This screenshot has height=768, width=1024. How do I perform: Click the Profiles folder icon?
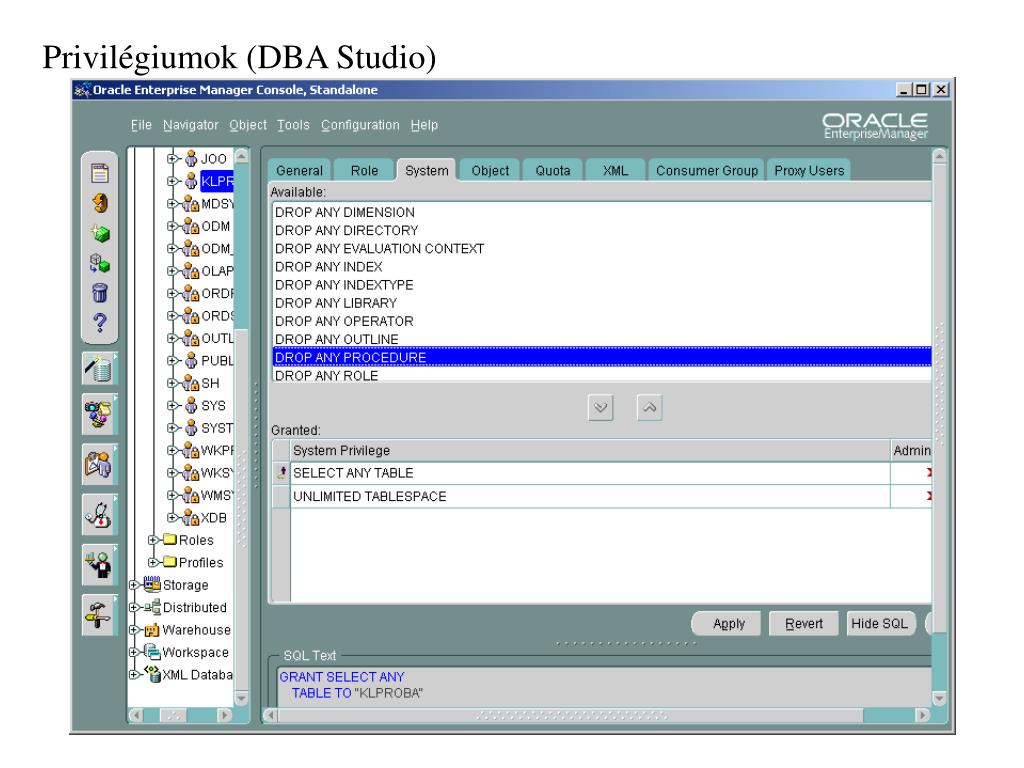pyautogui.click(x=170, y=562)
